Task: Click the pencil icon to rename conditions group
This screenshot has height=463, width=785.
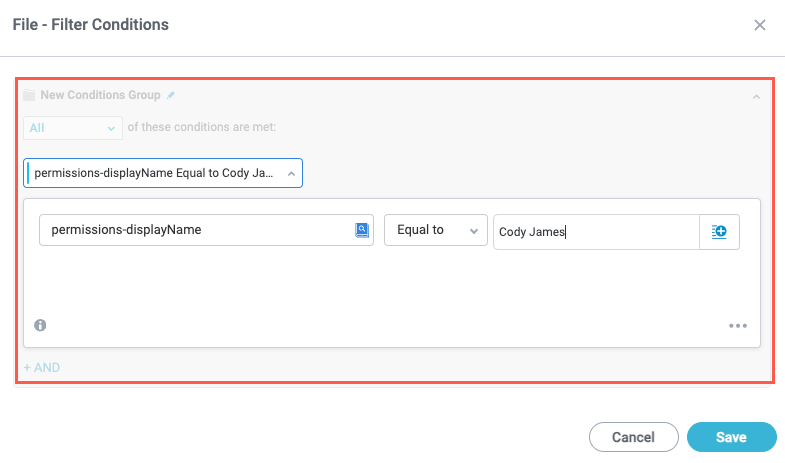Action: (171, 95)
